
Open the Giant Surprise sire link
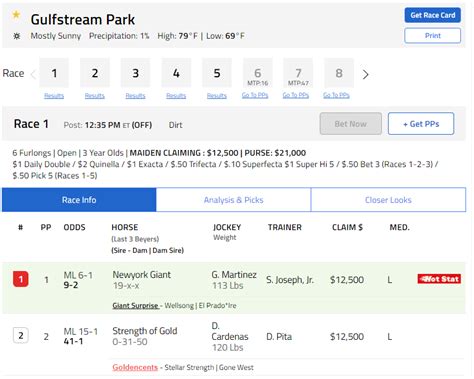click(x=135, y=305)
